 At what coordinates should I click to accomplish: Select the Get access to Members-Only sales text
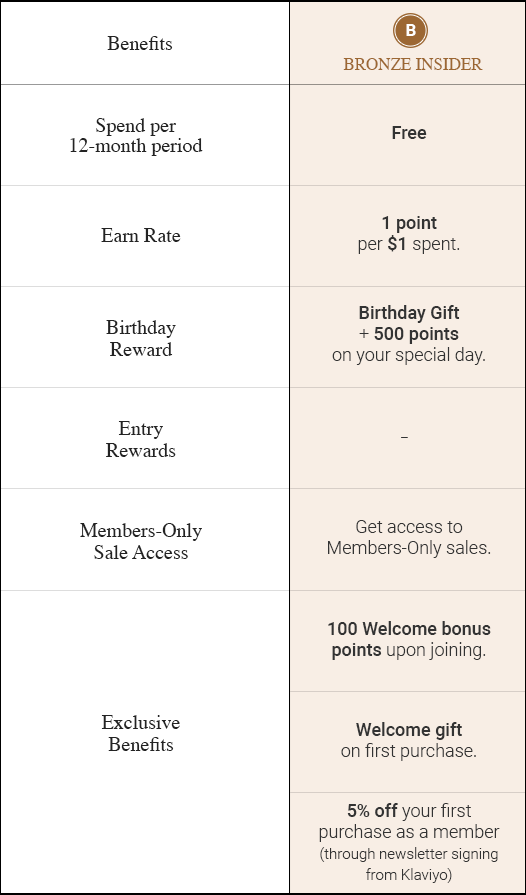click(408, 537)
